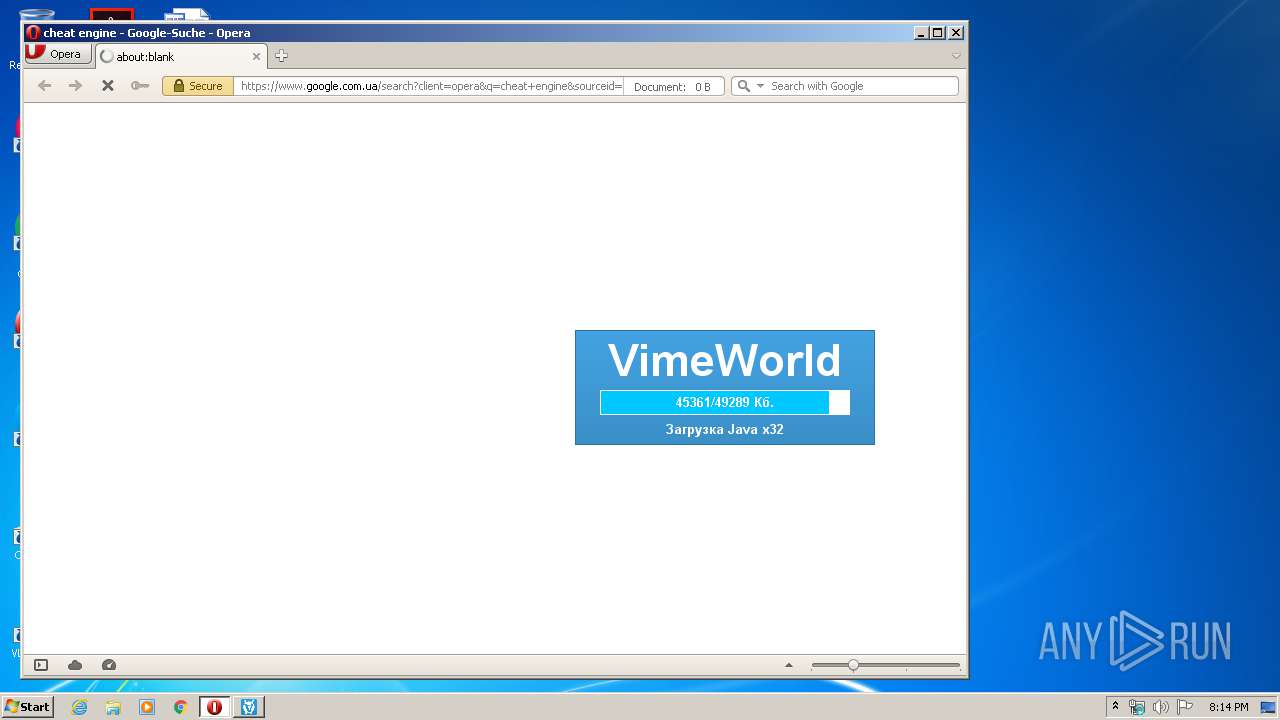This screenshot has width=1280, height=720.
Task: Go forward to next page
Action: point(75,86)
